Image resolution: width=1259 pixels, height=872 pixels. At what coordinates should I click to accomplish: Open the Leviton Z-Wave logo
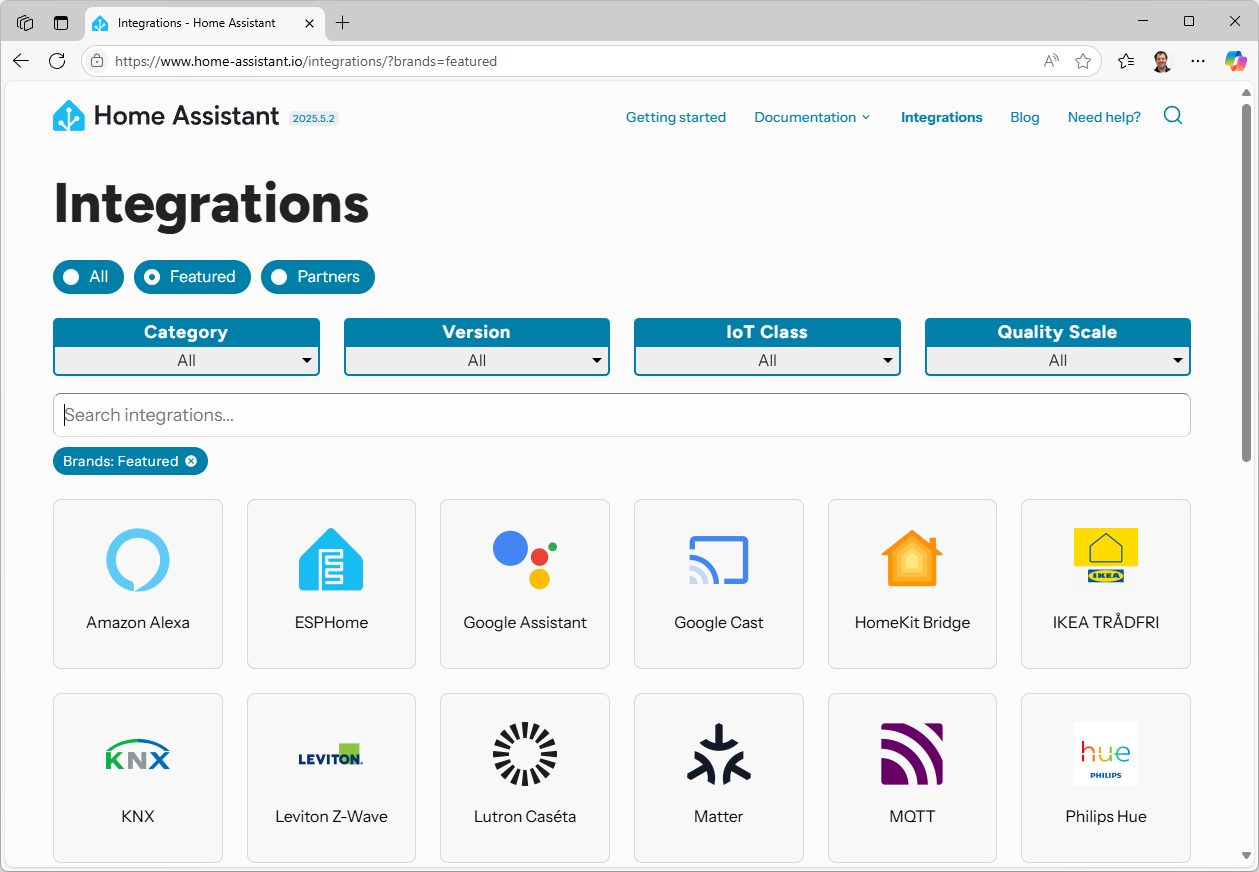click(331, 754)
